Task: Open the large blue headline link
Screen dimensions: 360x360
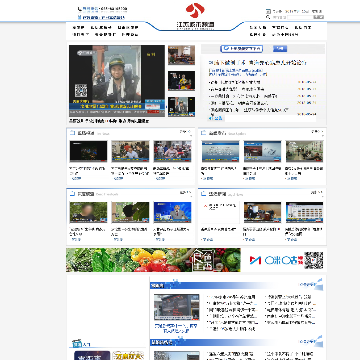Action: [257, 63]
